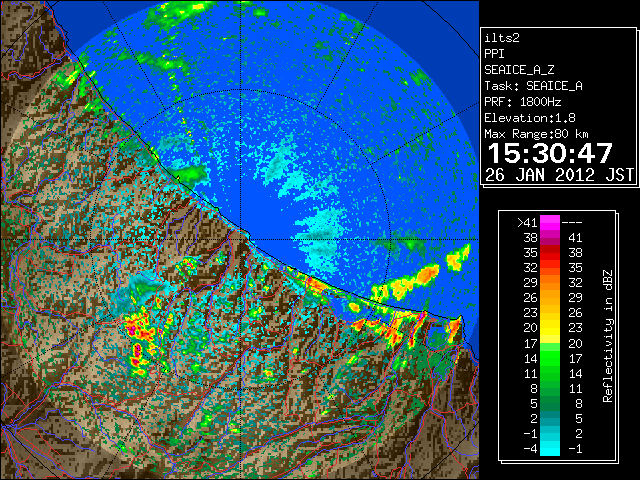This screenshot has height=480, width=640.
Task: Pick the yellow 20–23 dBZ swatch
Action: point(550,328)
